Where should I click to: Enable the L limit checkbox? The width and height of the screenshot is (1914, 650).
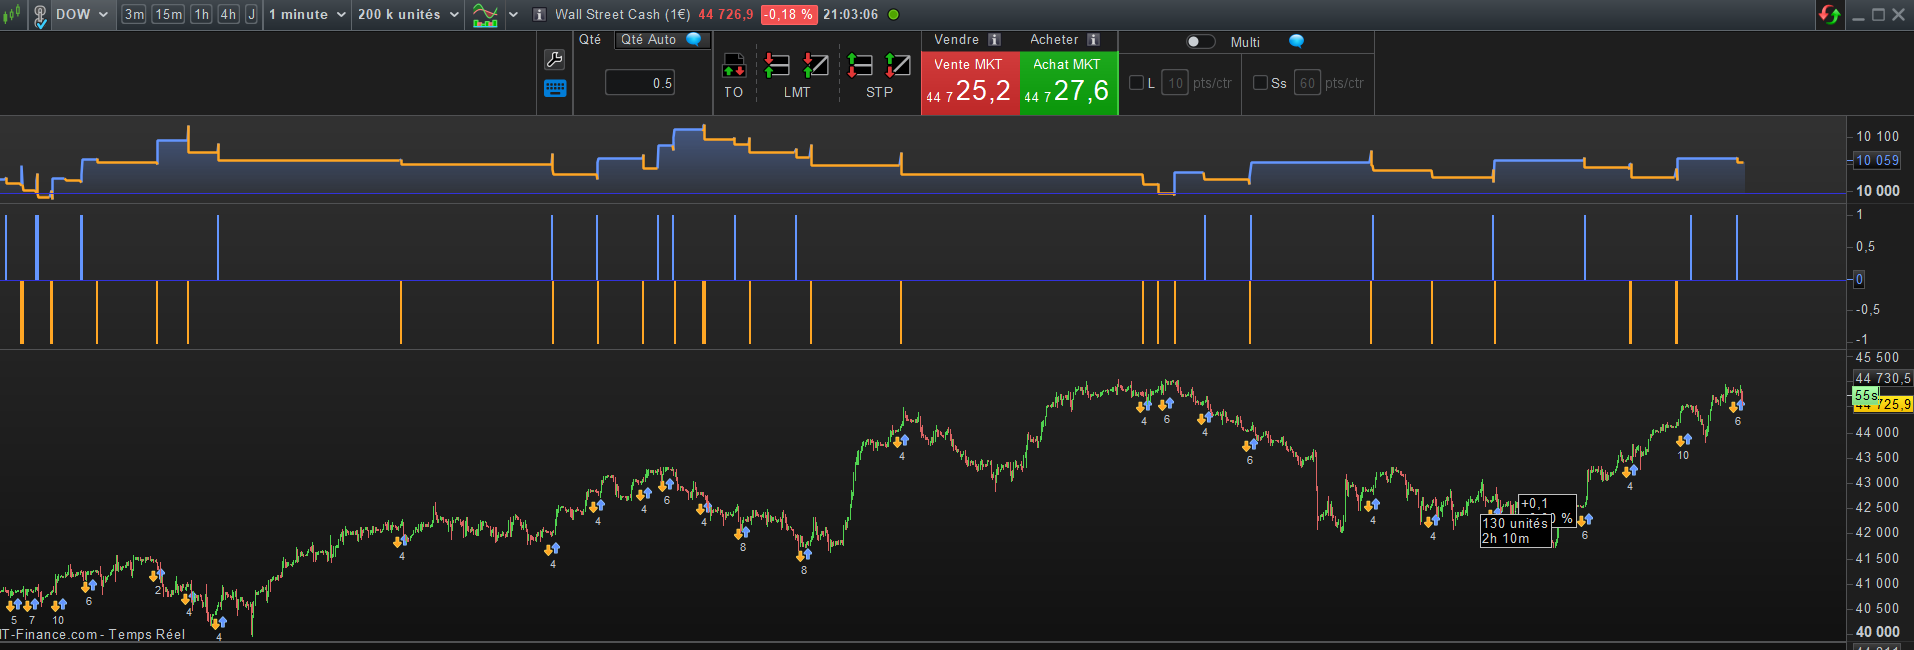pyautogui.click(x=1136, y=83)
